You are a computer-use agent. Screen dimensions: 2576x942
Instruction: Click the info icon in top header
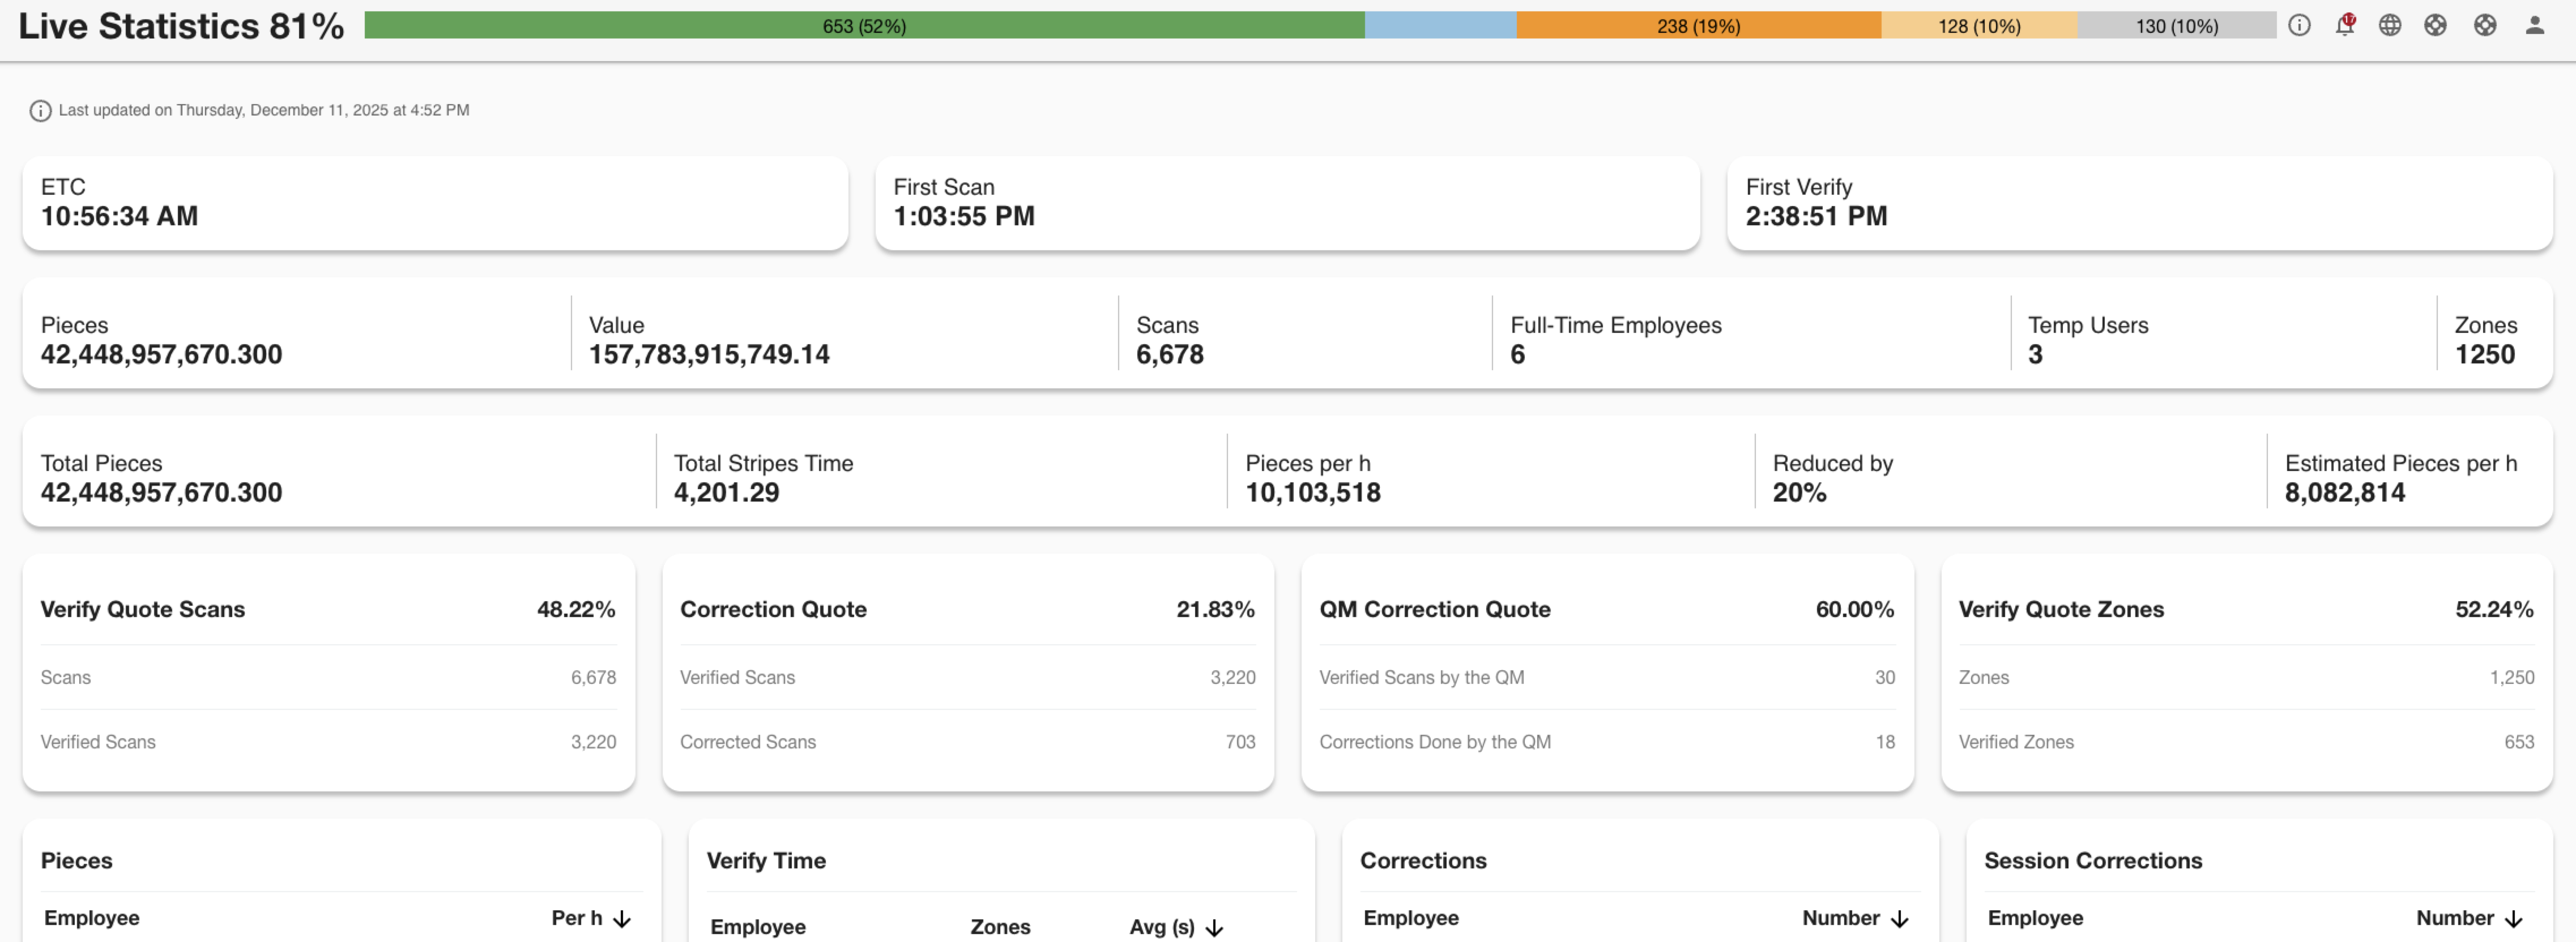click(2299, 26)
